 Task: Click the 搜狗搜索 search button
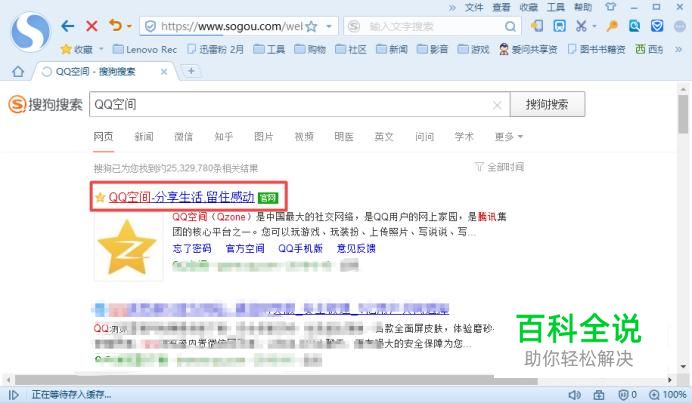[547, 105]
